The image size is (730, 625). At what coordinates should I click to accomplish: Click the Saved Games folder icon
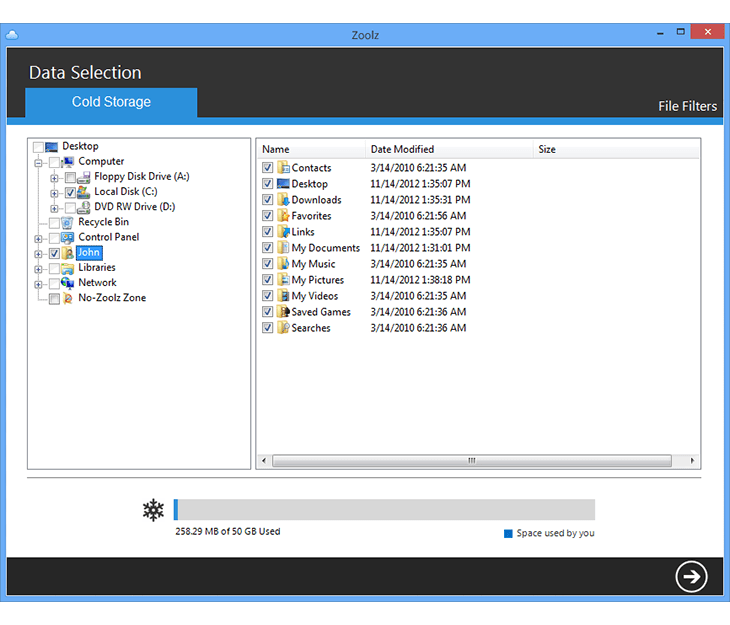284,312
